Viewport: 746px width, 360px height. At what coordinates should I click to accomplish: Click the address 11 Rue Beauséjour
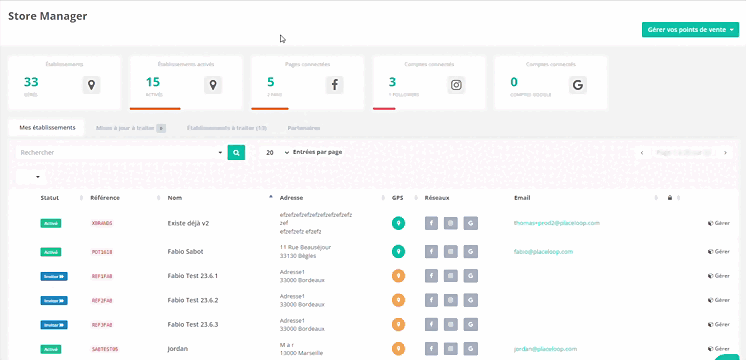point(305,247)
